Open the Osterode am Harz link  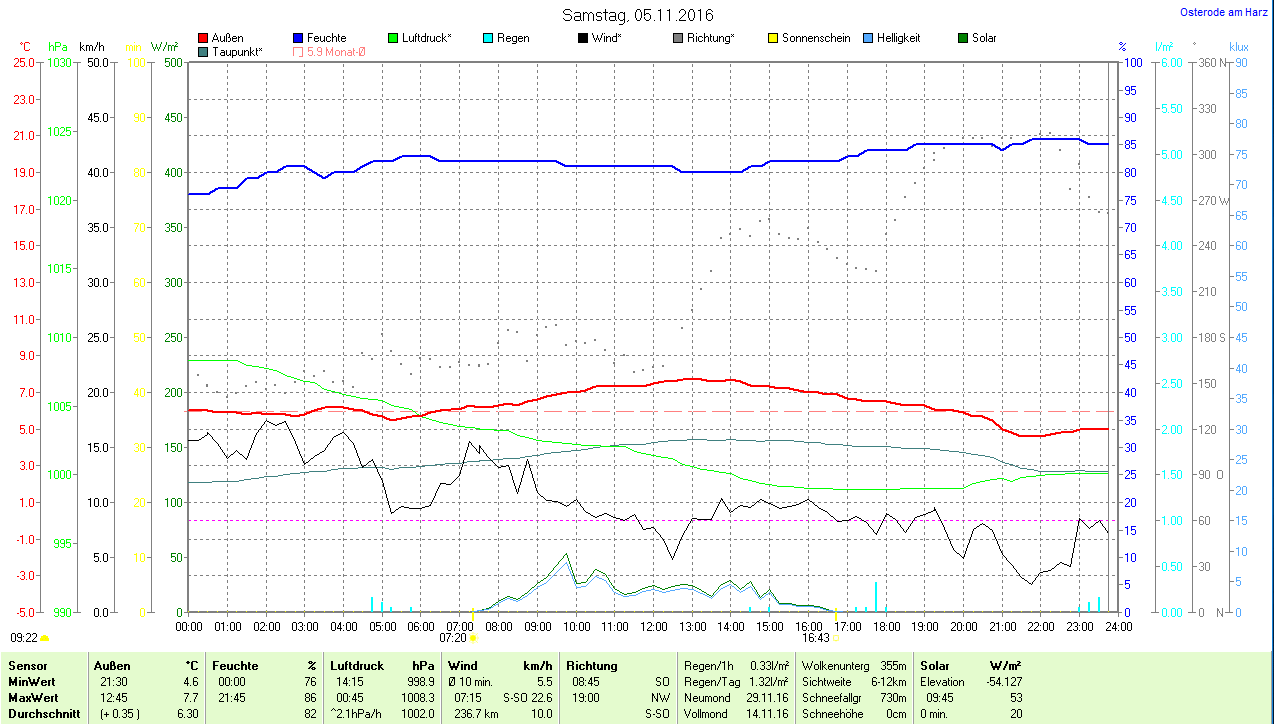click(x=1226, y=13)
